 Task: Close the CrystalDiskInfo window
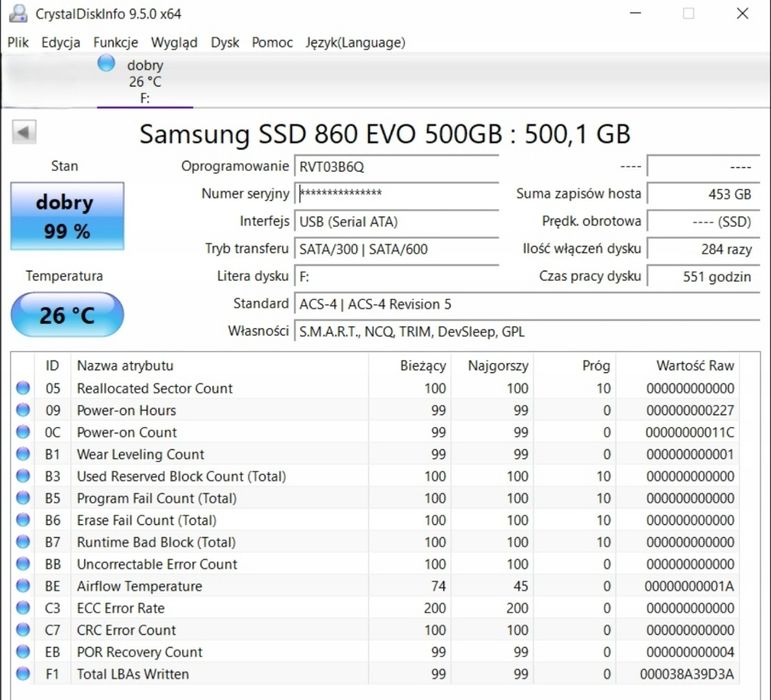(742, 13)
